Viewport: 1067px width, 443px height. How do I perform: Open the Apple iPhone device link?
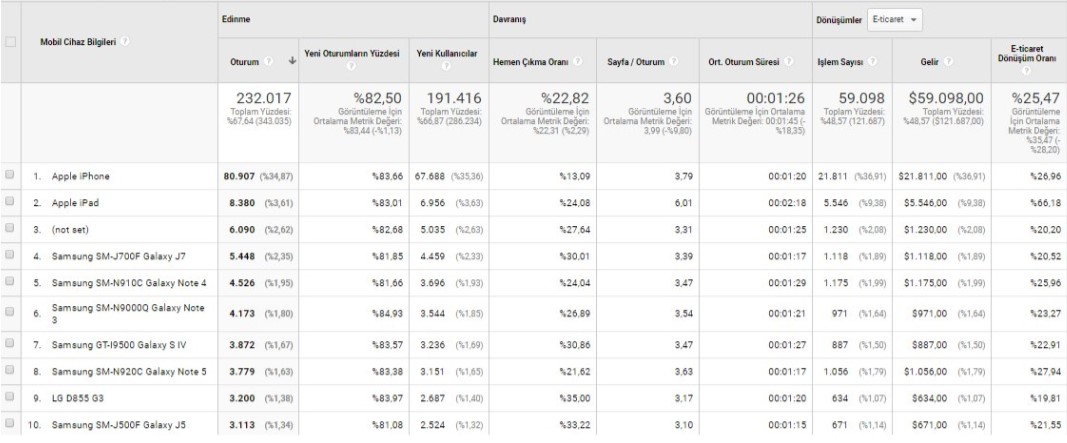pyautogui.click(x=81, y=176)
